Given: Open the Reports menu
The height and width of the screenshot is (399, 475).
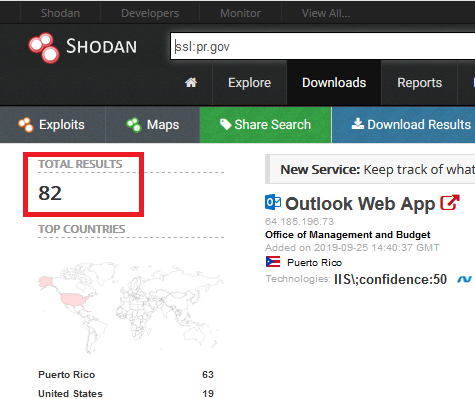Looking at the screenshot, I should 419,83.
